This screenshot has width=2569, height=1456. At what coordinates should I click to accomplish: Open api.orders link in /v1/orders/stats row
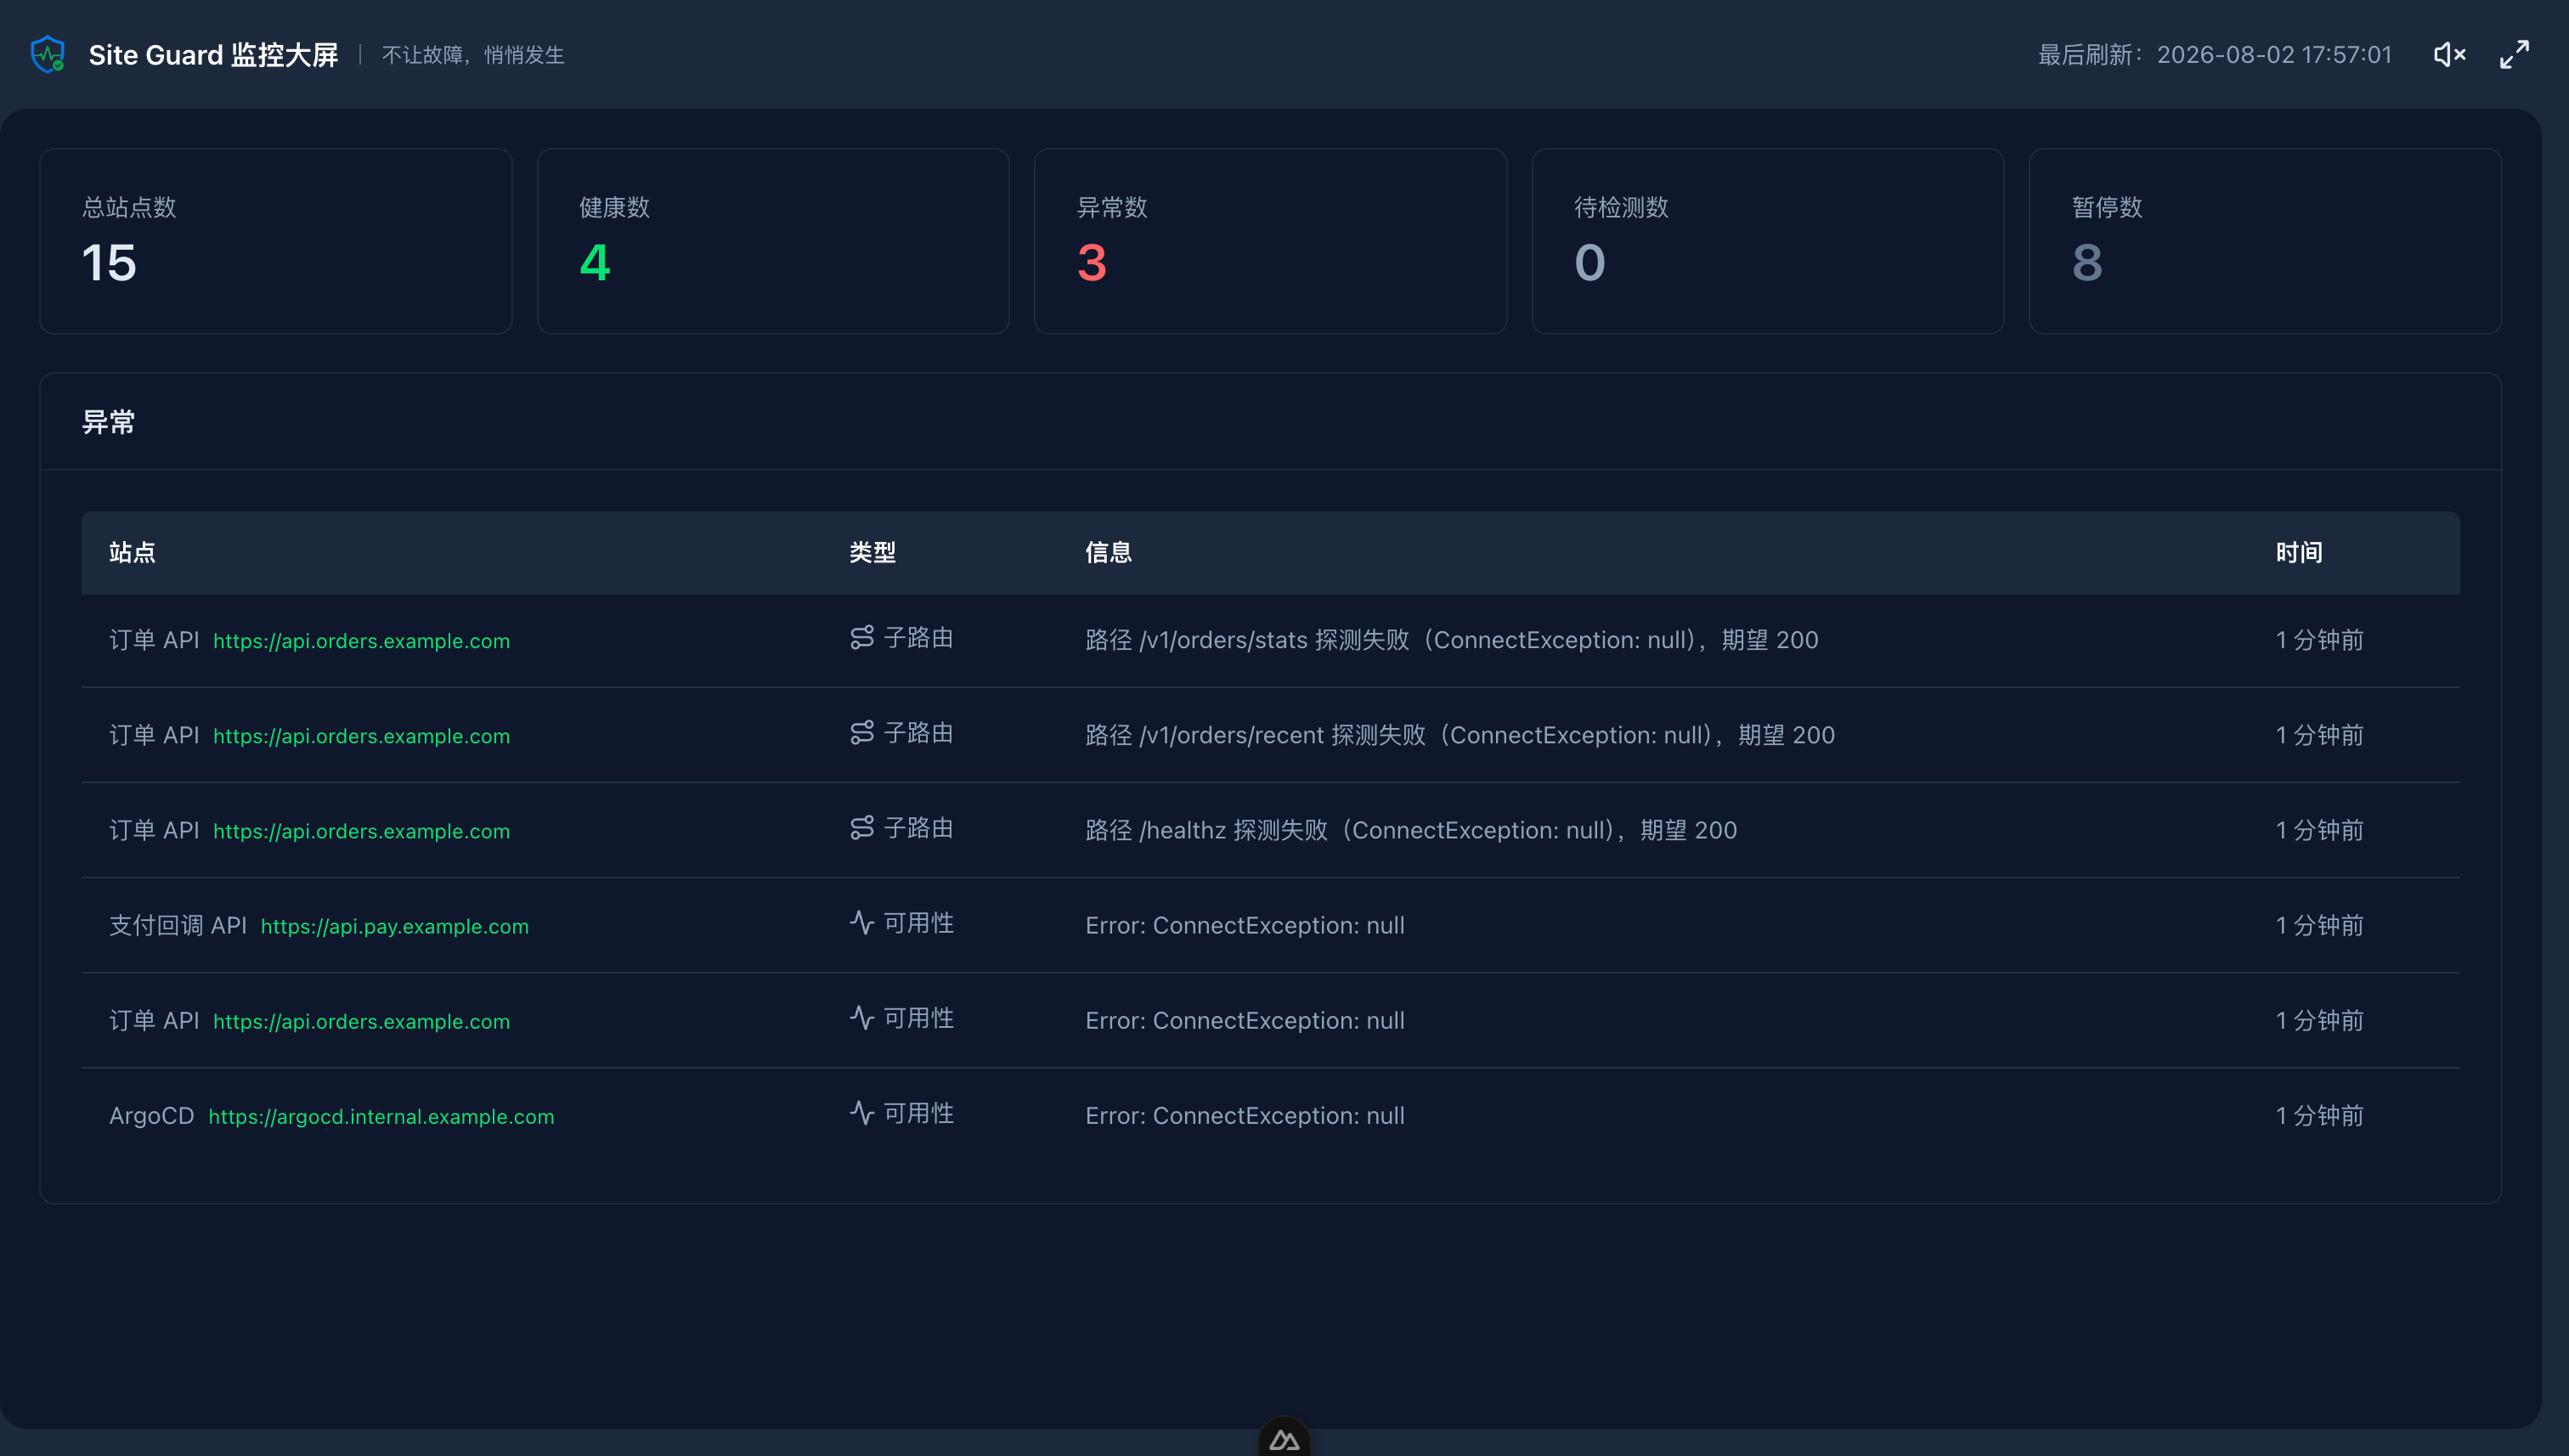[361, 641]
